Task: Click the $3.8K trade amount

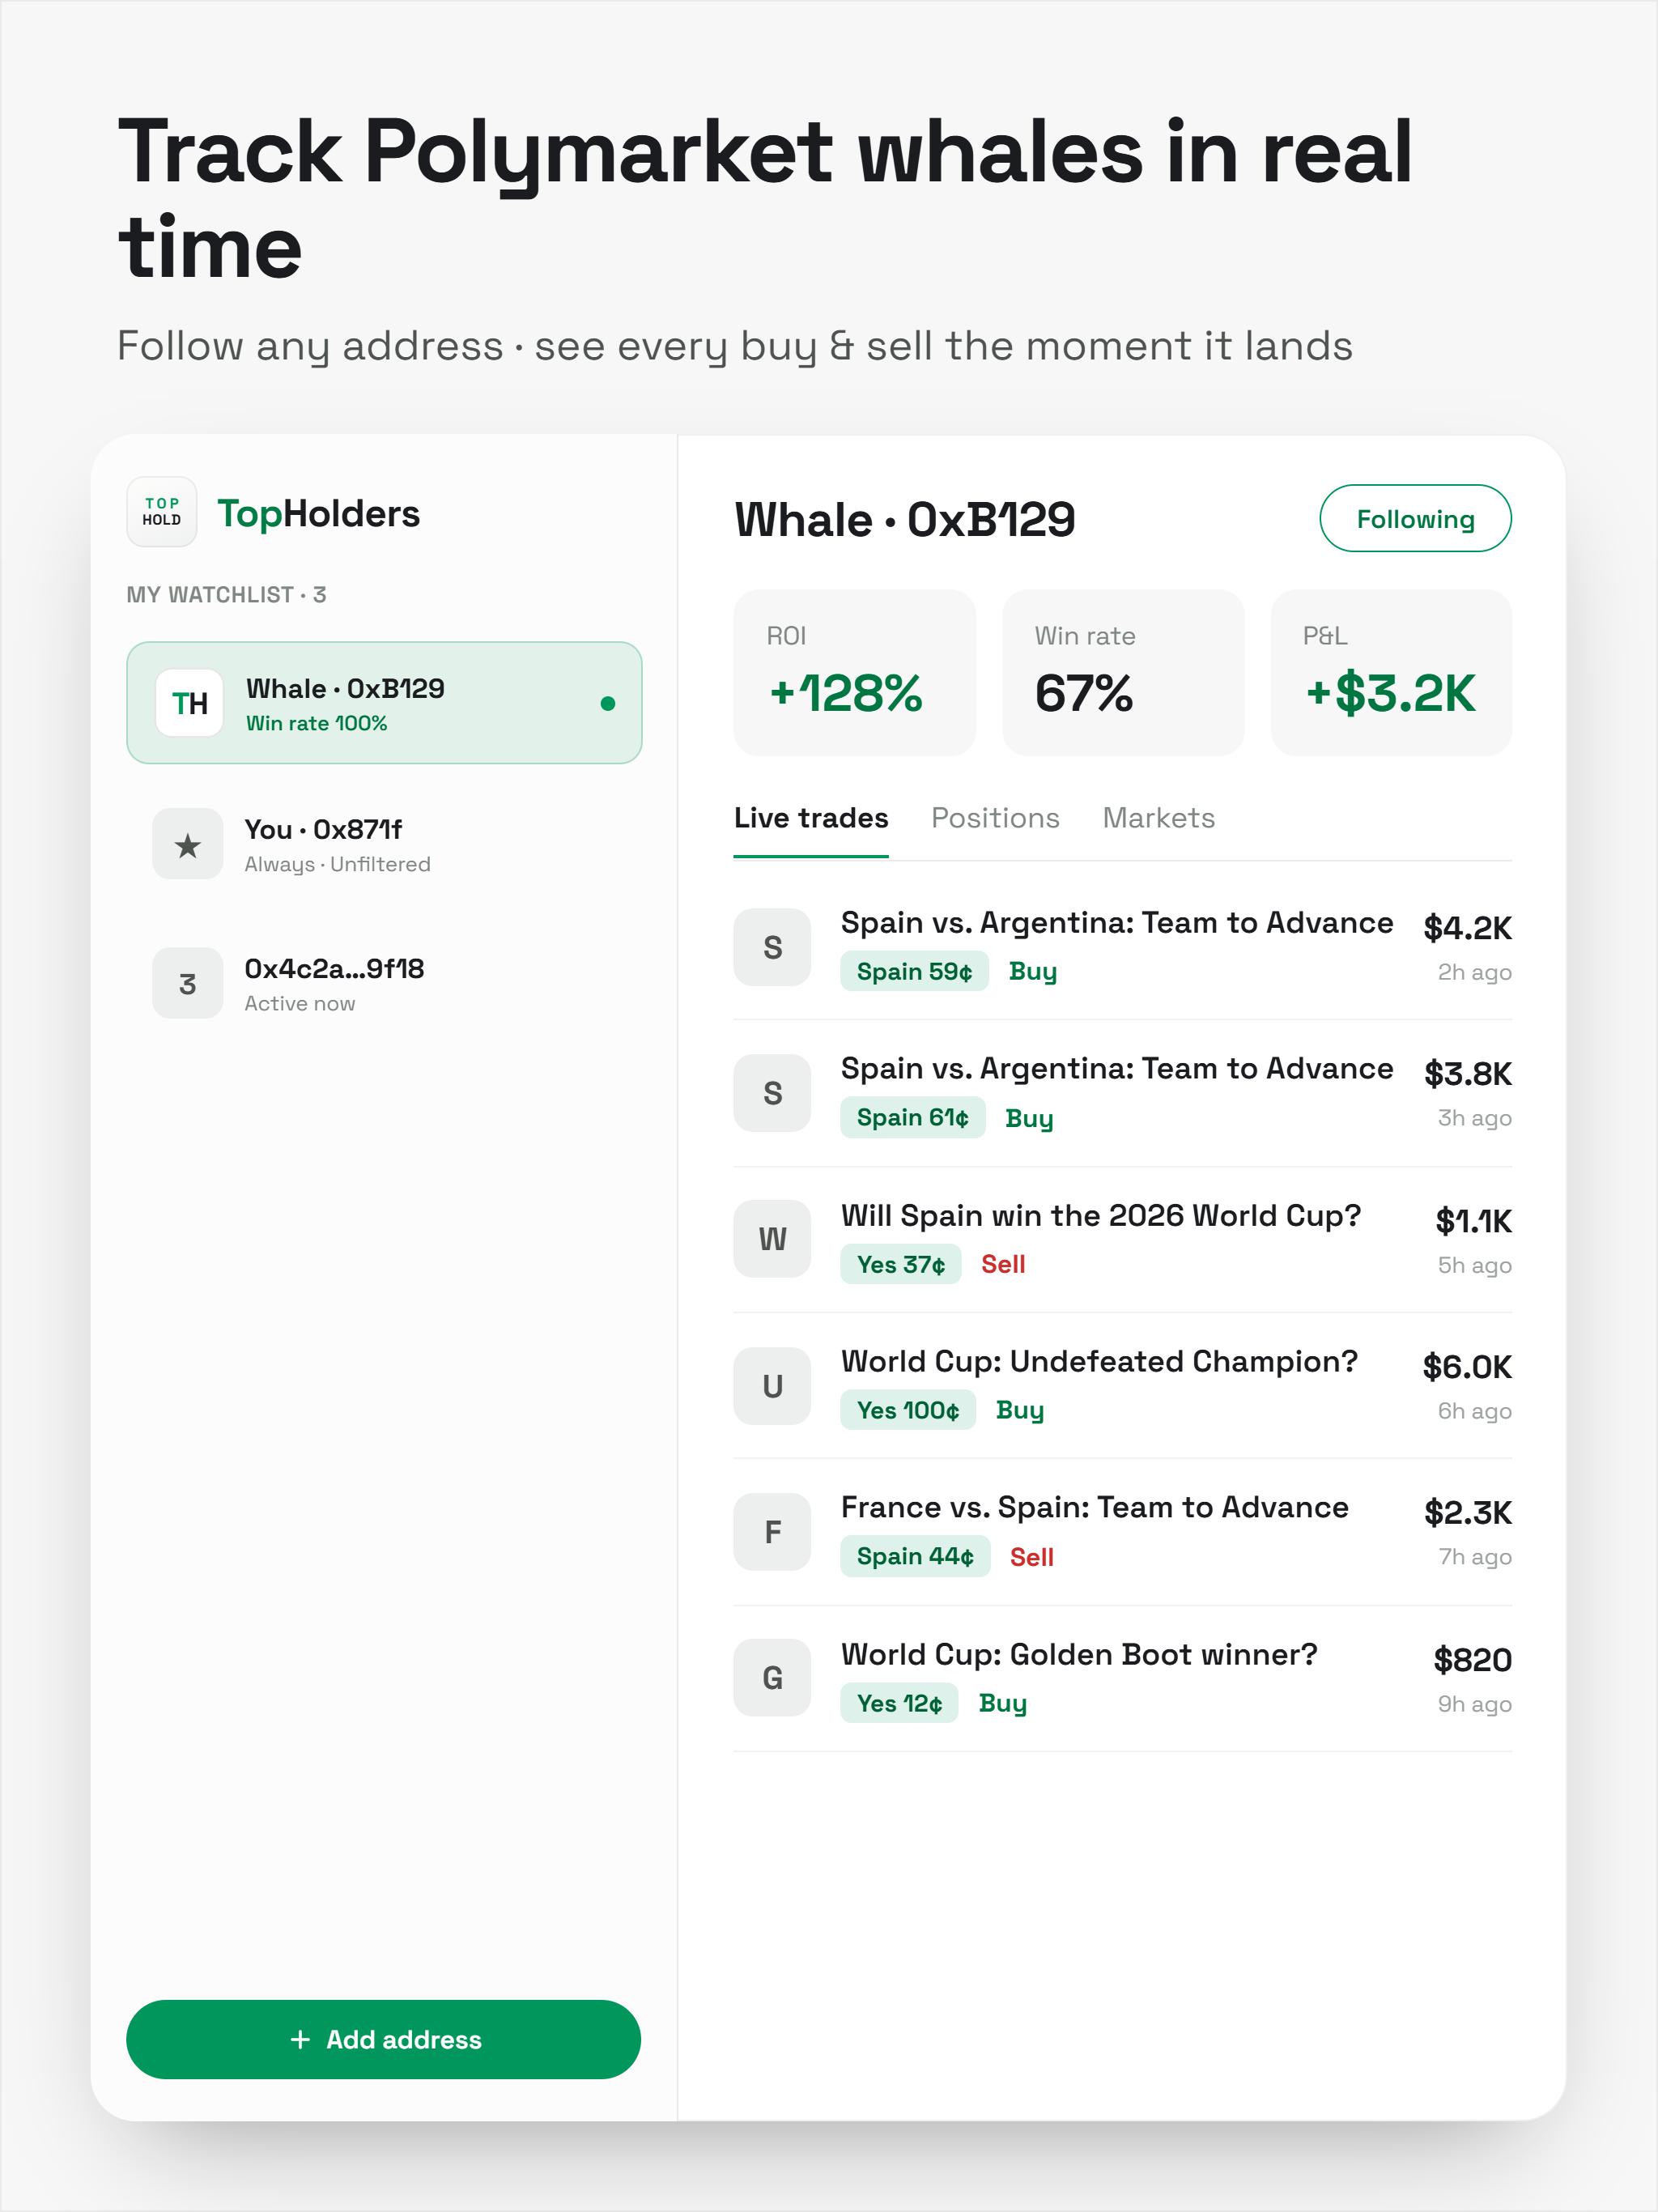Action: [1468, 1074]
